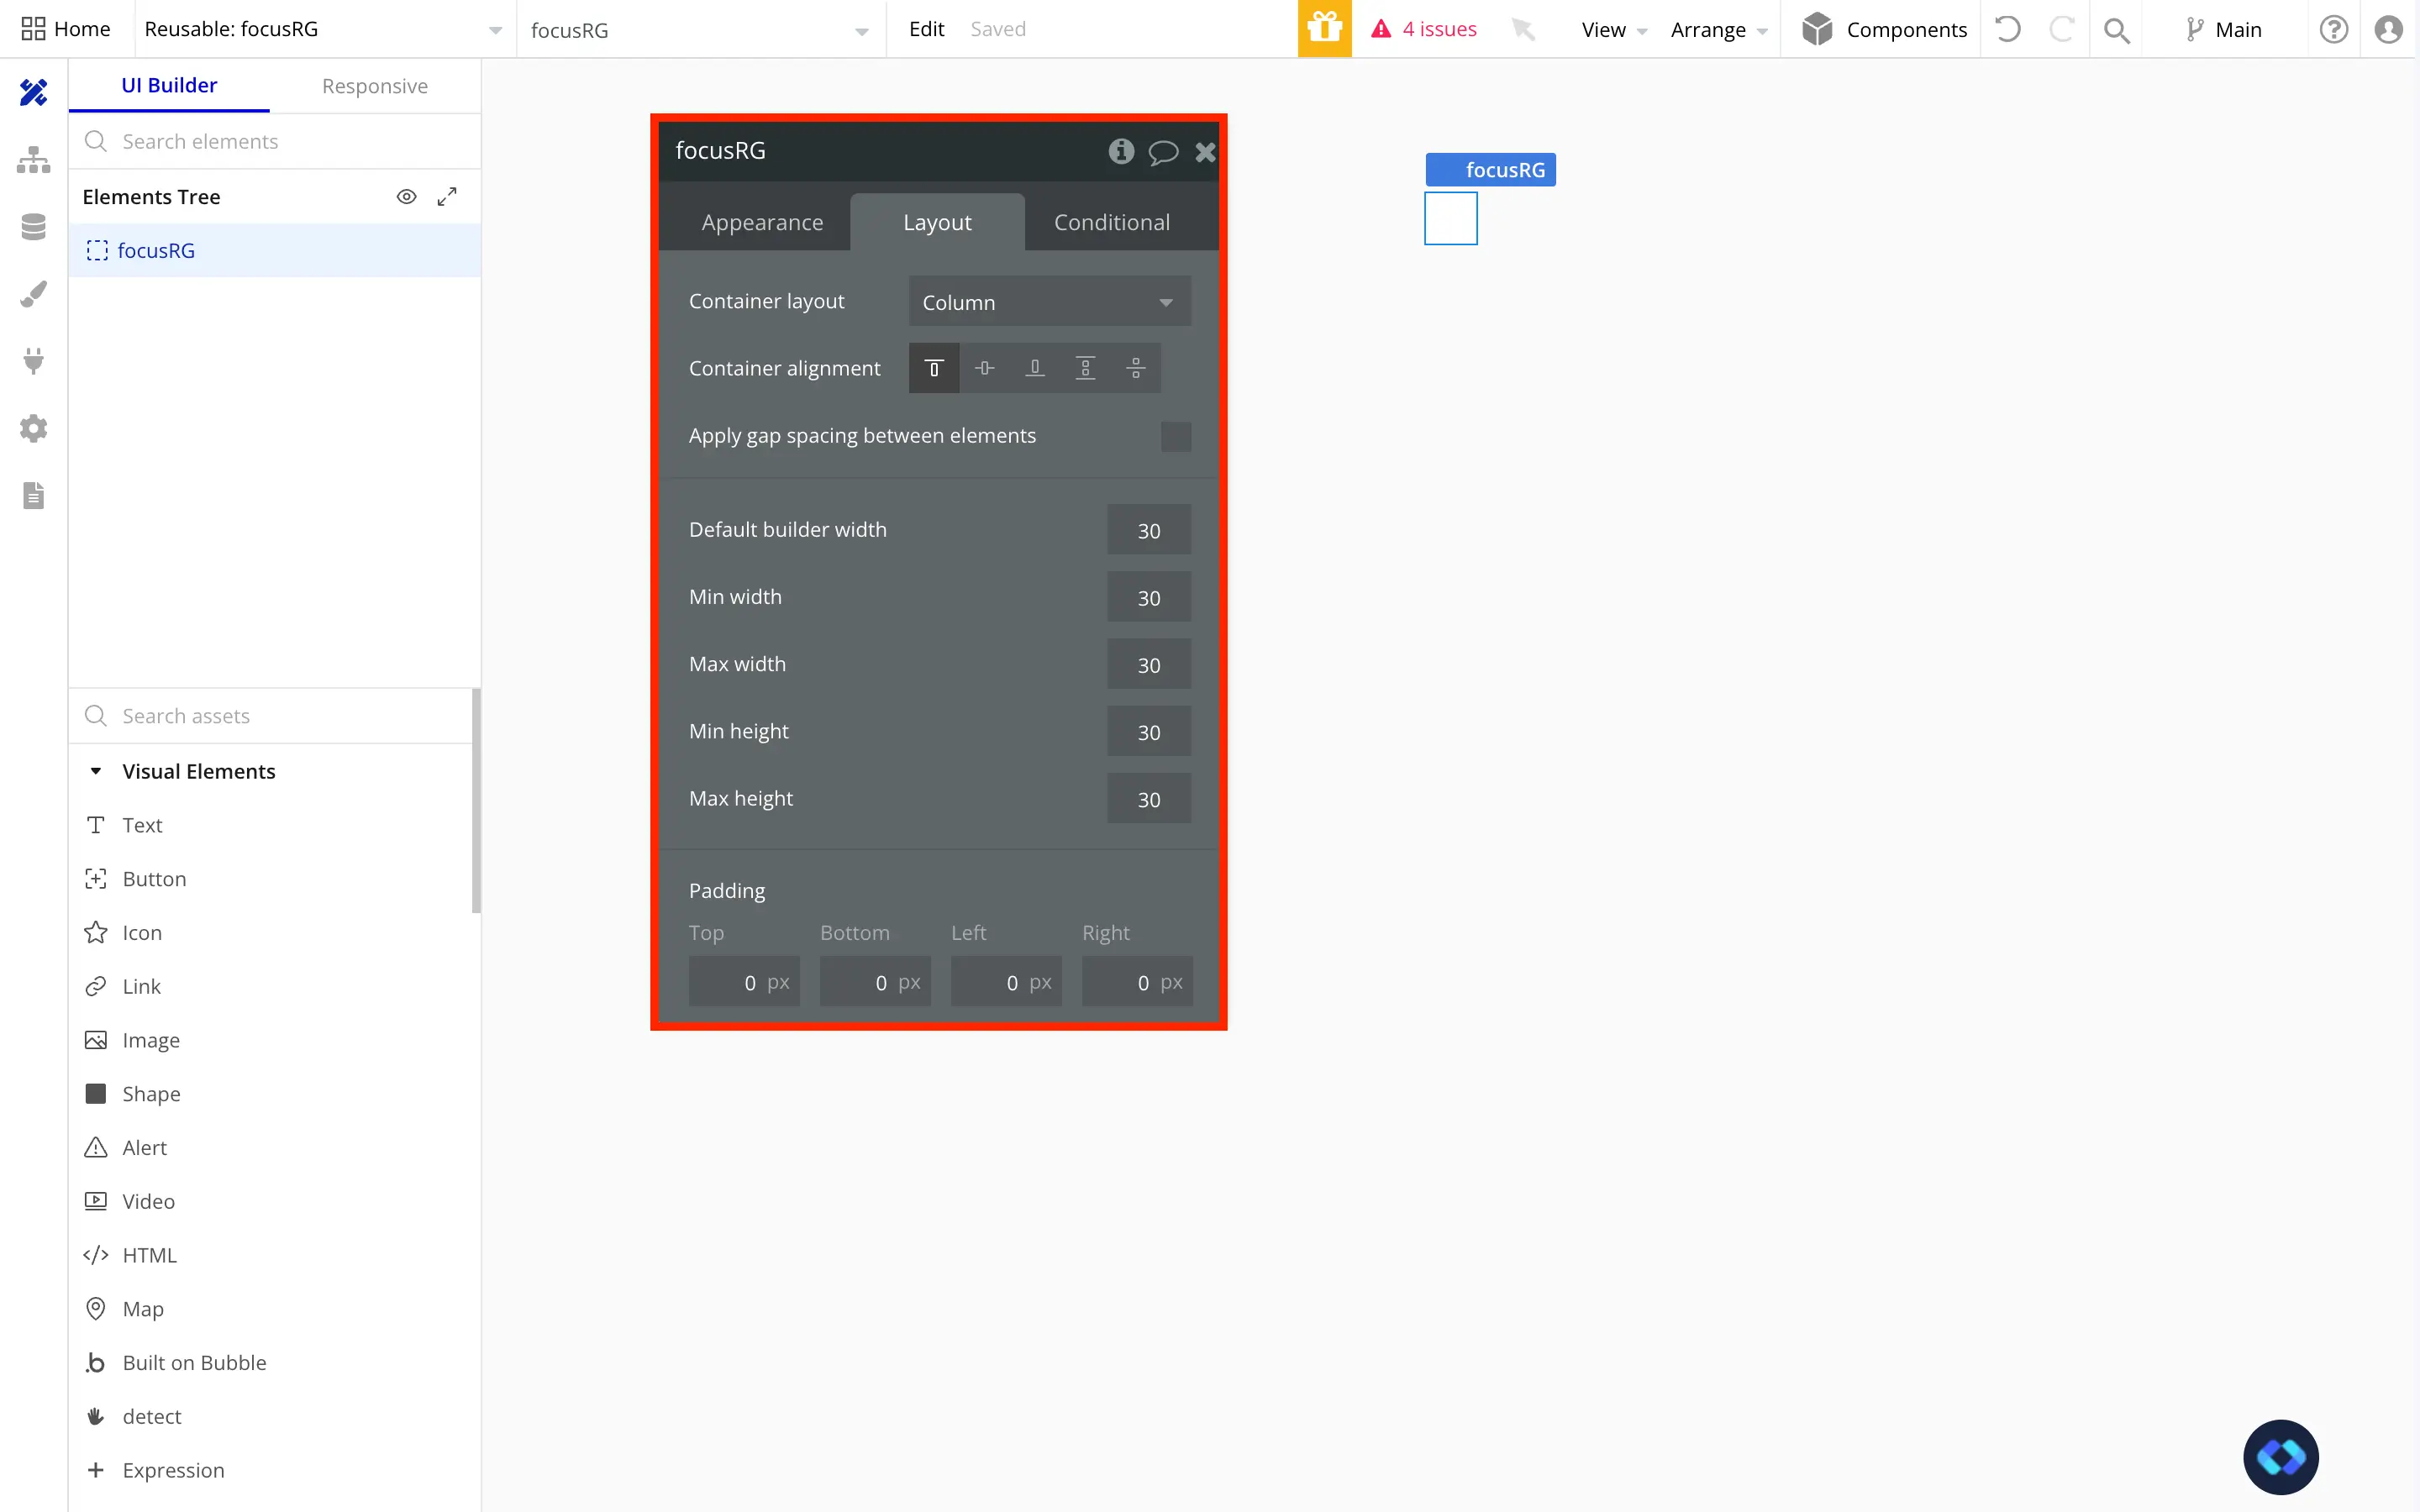Open the Data tab in the left sidebar

pyautogui.click(x=33, y=226)
